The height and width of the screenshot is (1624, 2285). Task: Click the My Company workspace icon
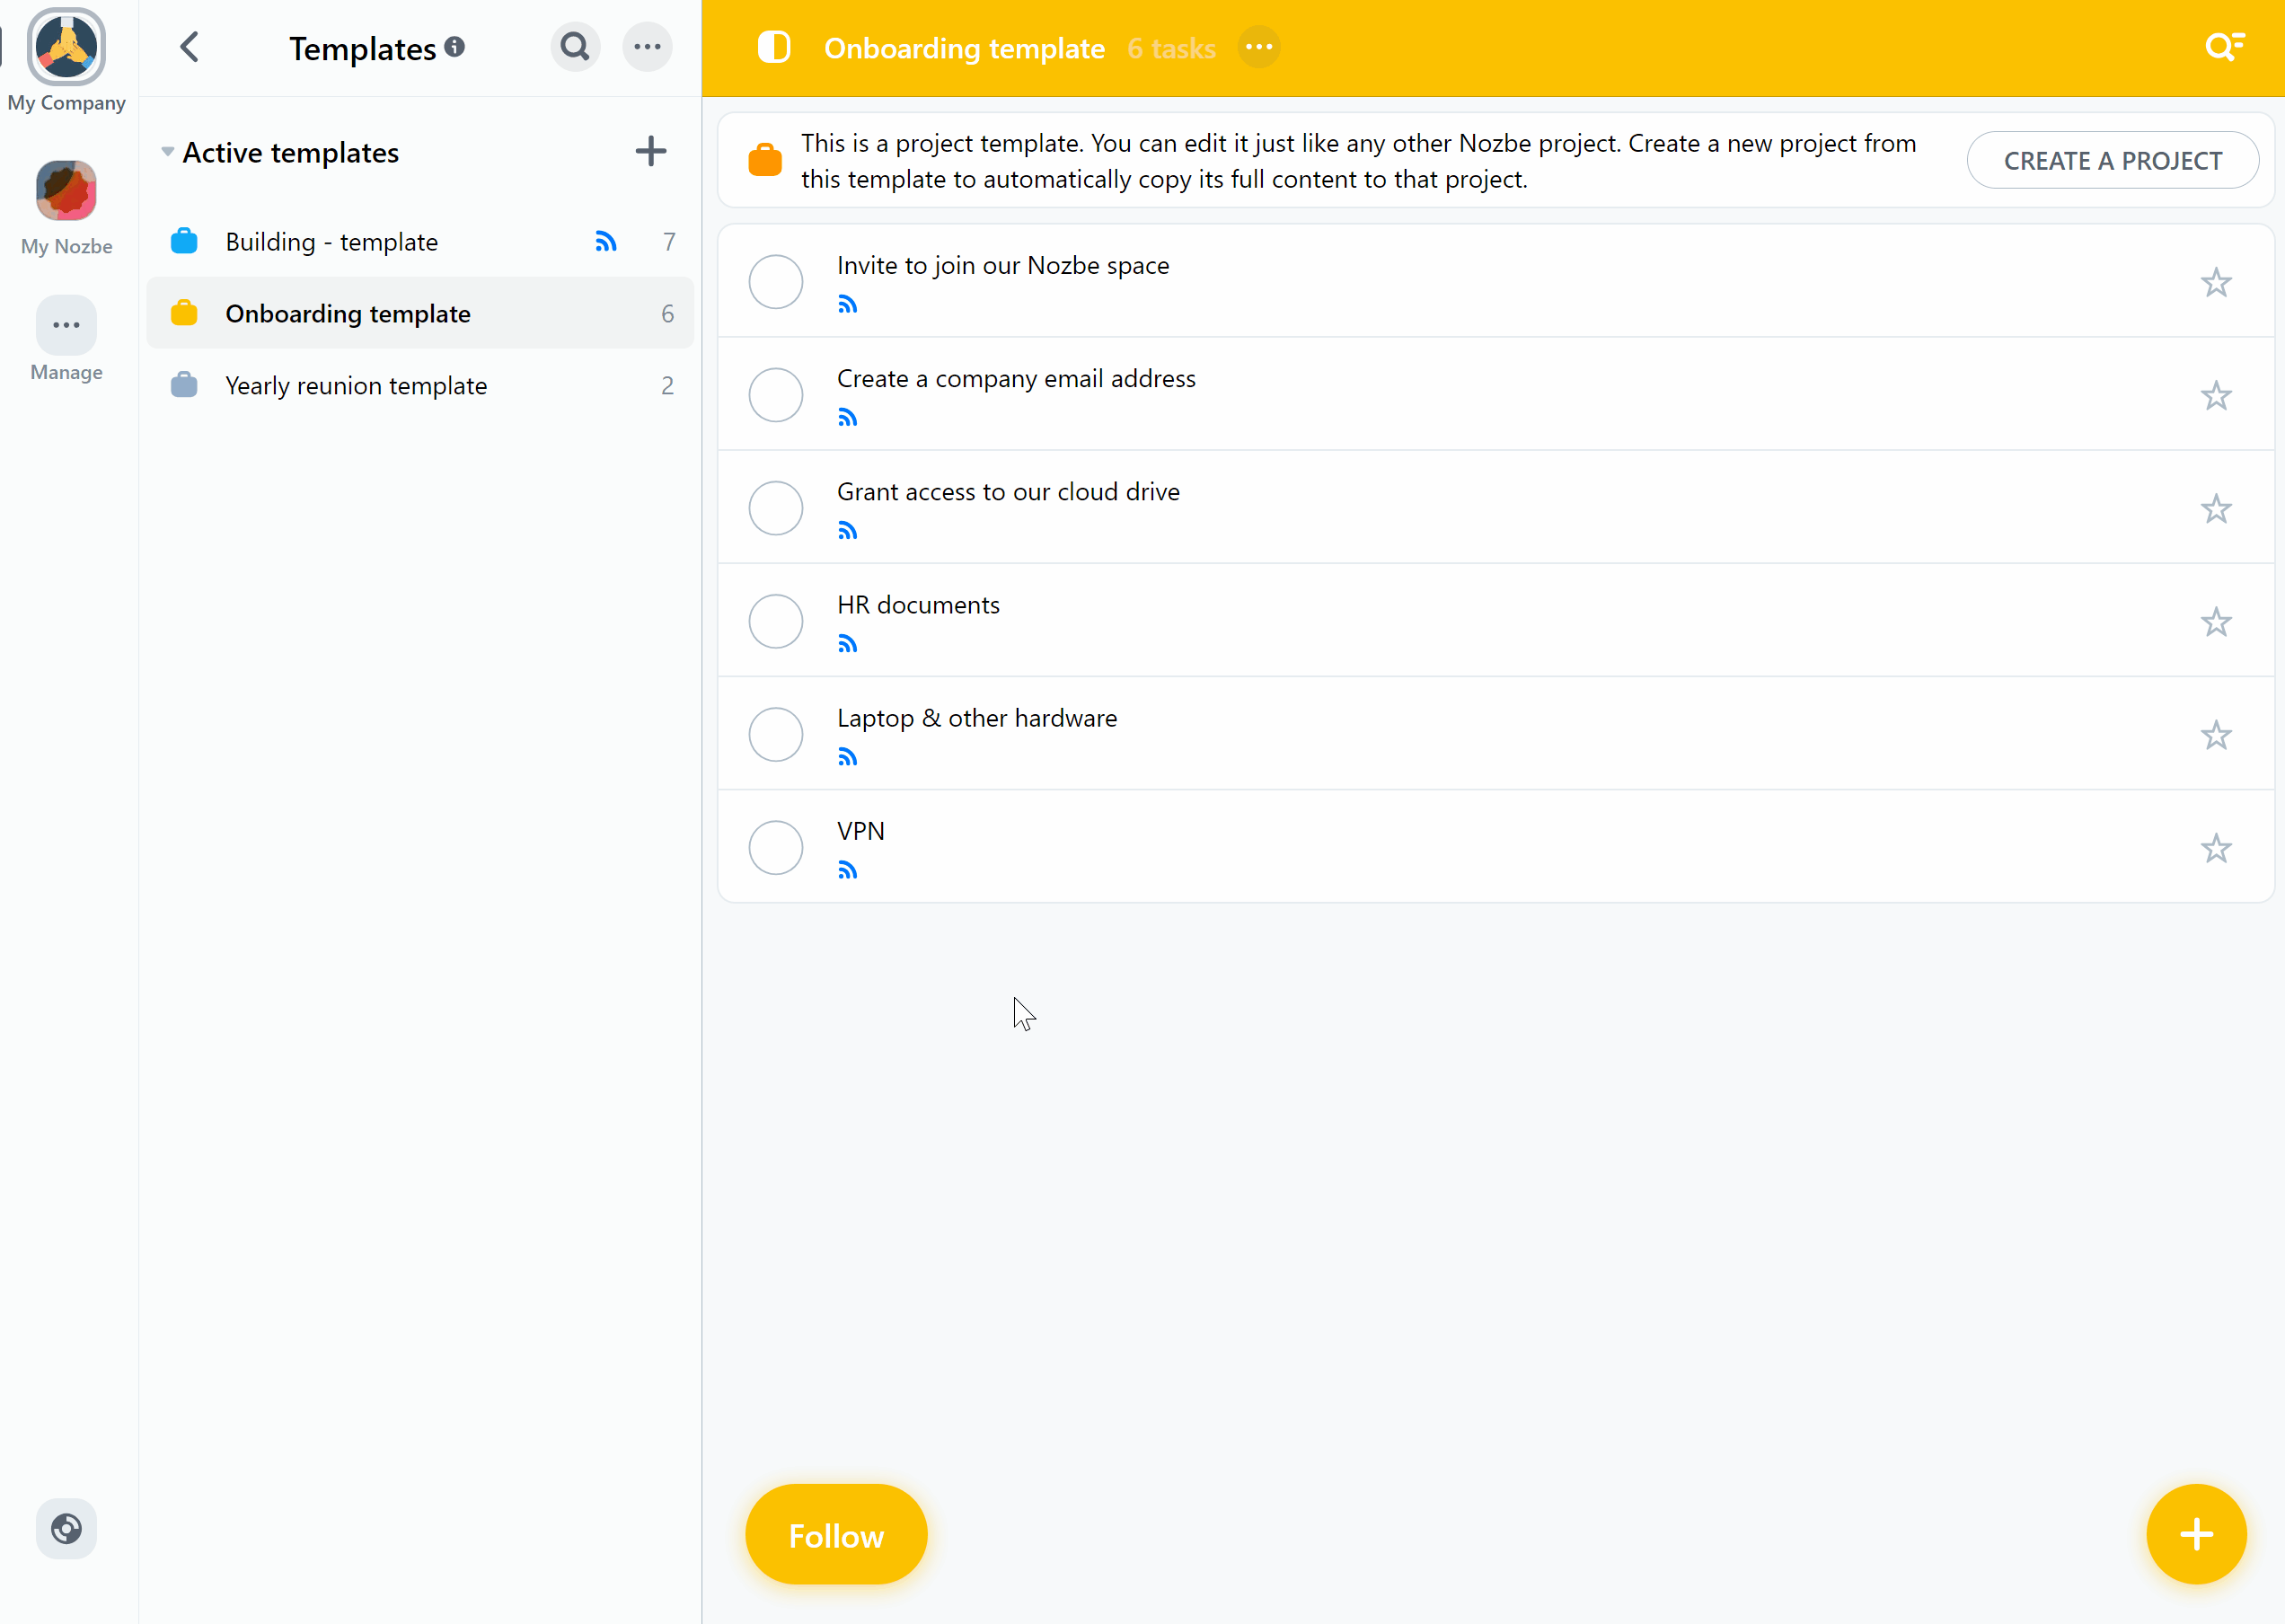pos(66,48)
